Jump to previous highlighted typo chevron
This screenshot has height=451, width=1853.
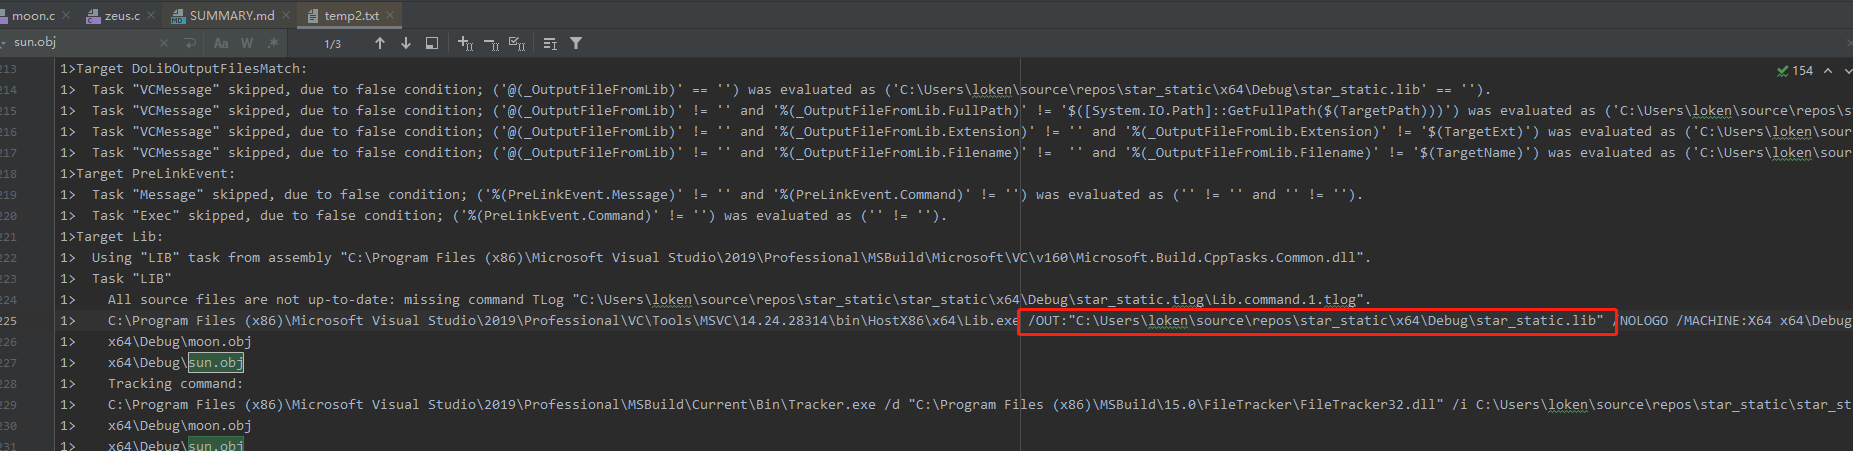1828,71
